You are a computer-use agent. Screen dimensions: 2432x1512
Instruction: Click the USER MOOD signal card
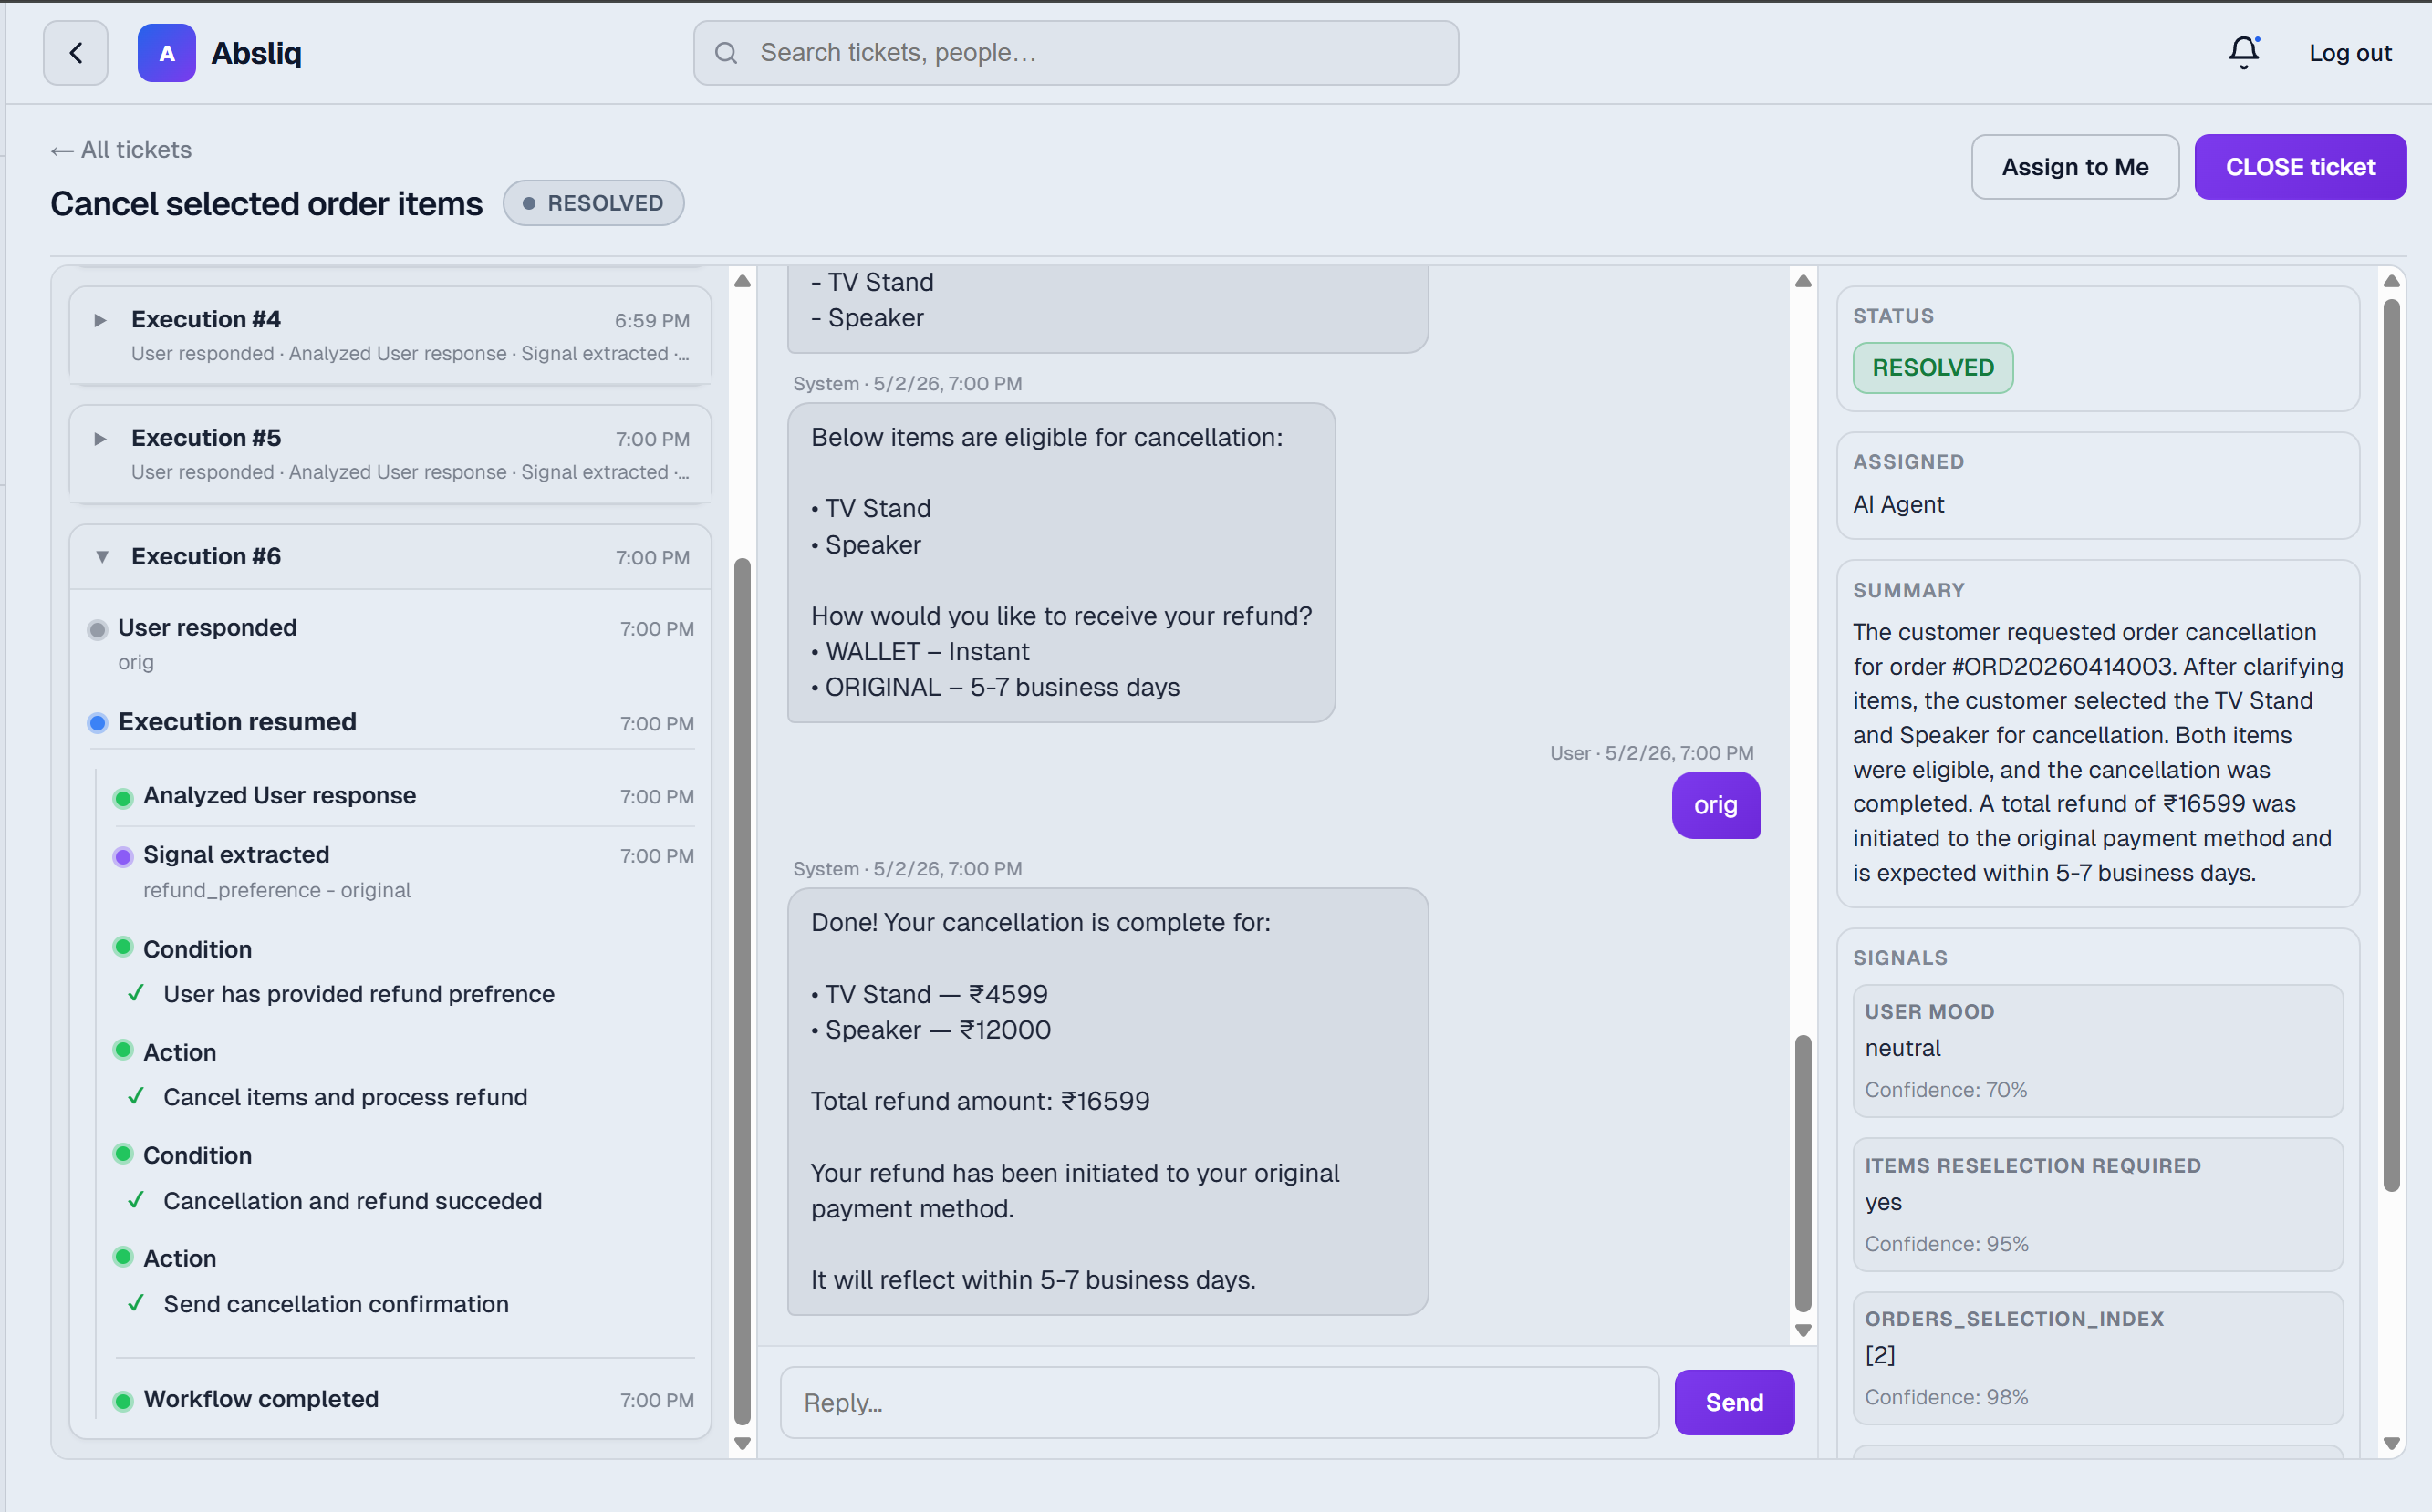tap(2097, 1051)
